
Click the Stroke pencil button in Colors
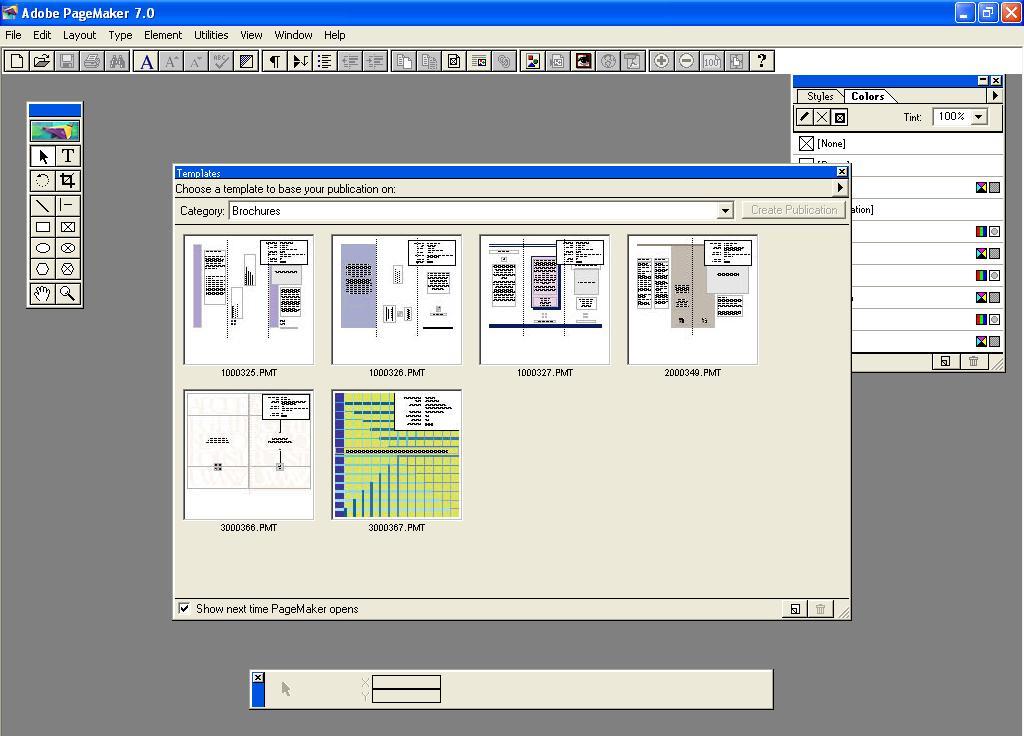[805, 118]
